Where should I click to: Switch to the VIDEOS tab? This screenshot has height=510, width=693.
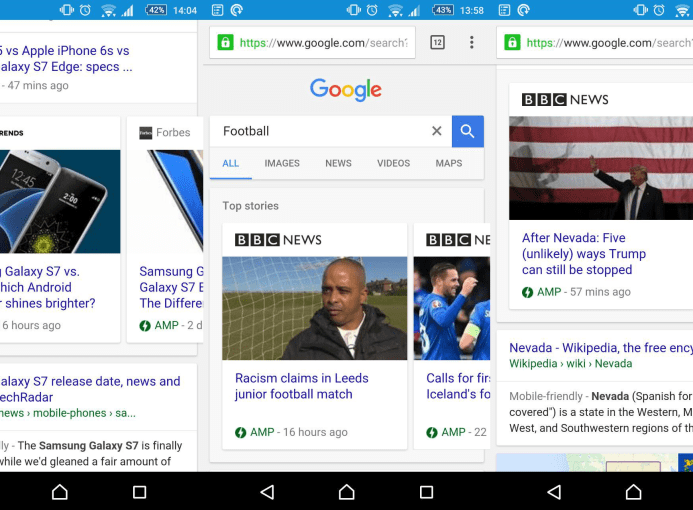point(393,164)
